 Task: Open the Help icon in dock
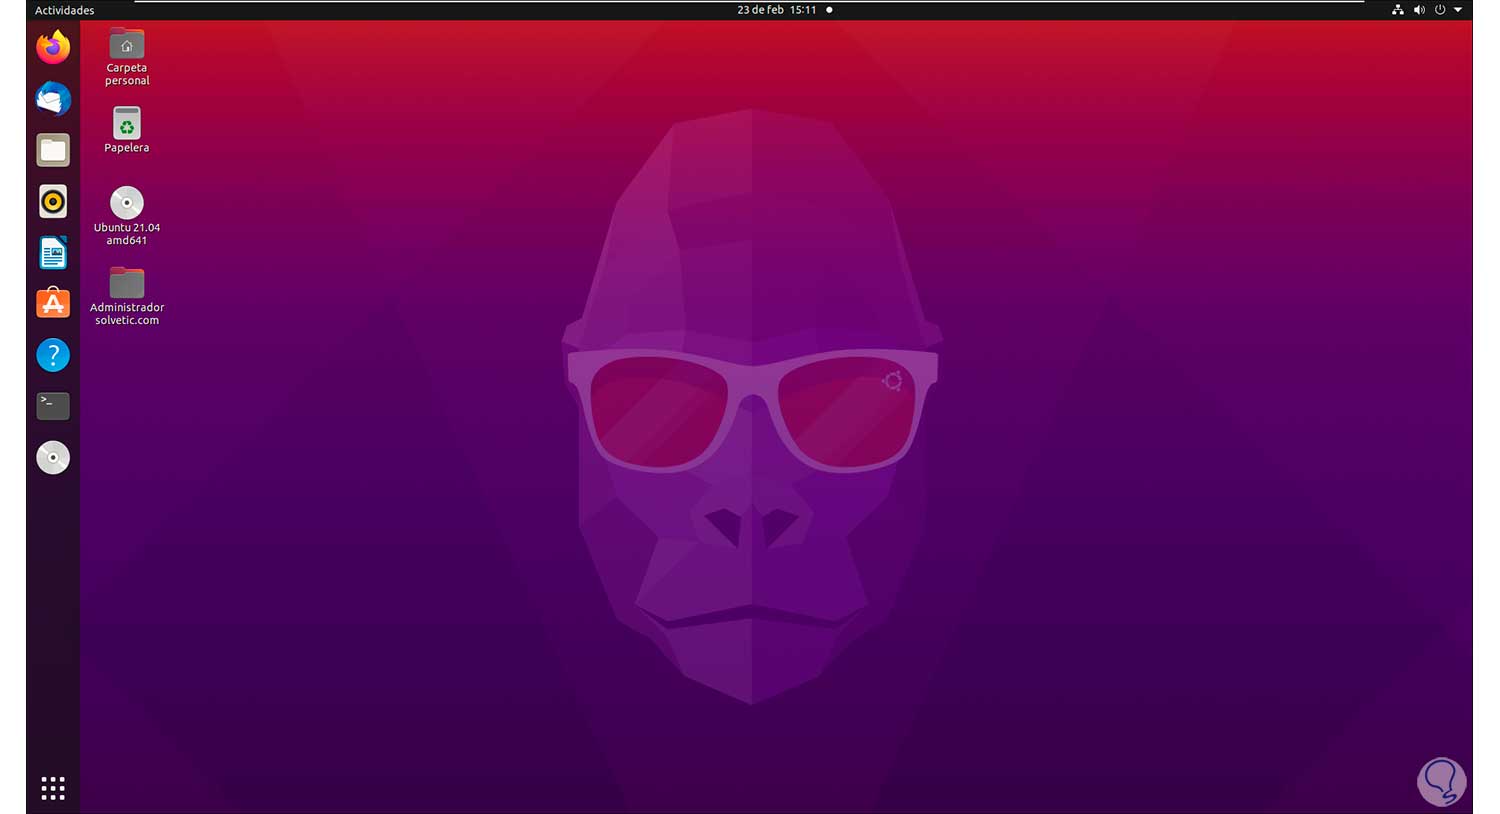[x=53, y=355]
